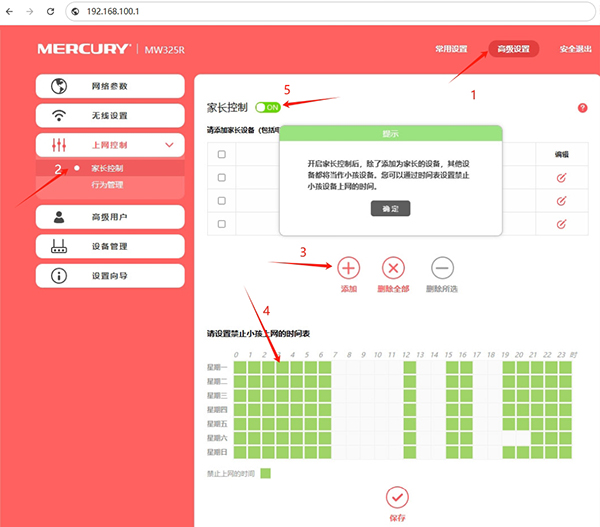Toggle the 家长控制 ON switch
This screenshot has width=600, height=527.
pos(267,107)
